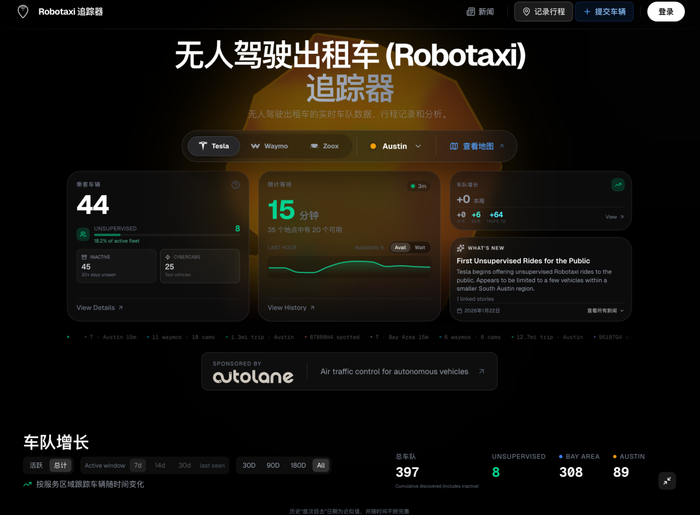Click the 87888H4 spotted ticker item

(332, 337)
